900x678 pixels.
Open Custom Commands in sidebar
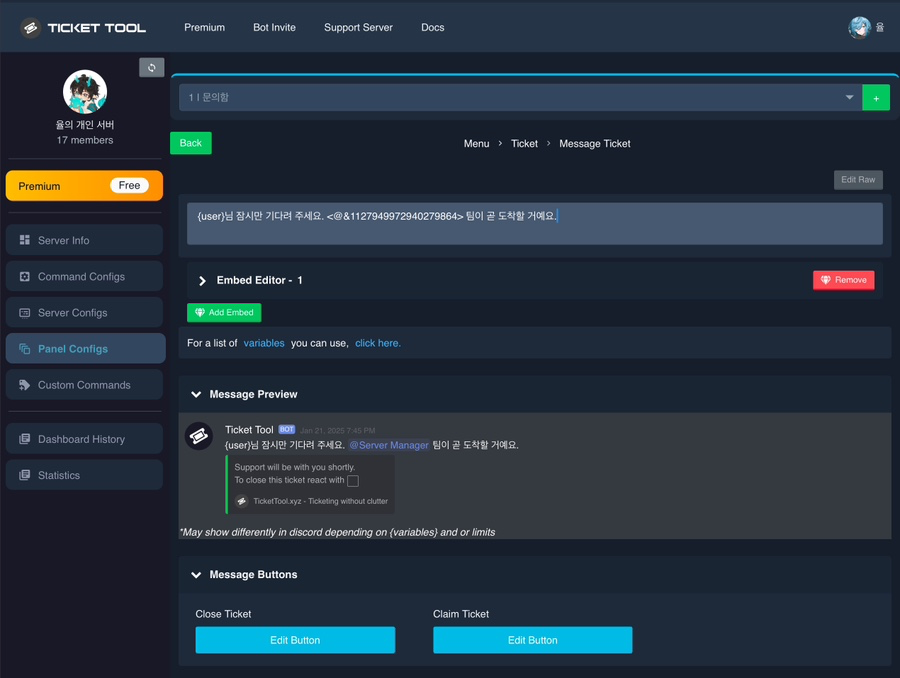pyautogui.click(x=84, y=385)
